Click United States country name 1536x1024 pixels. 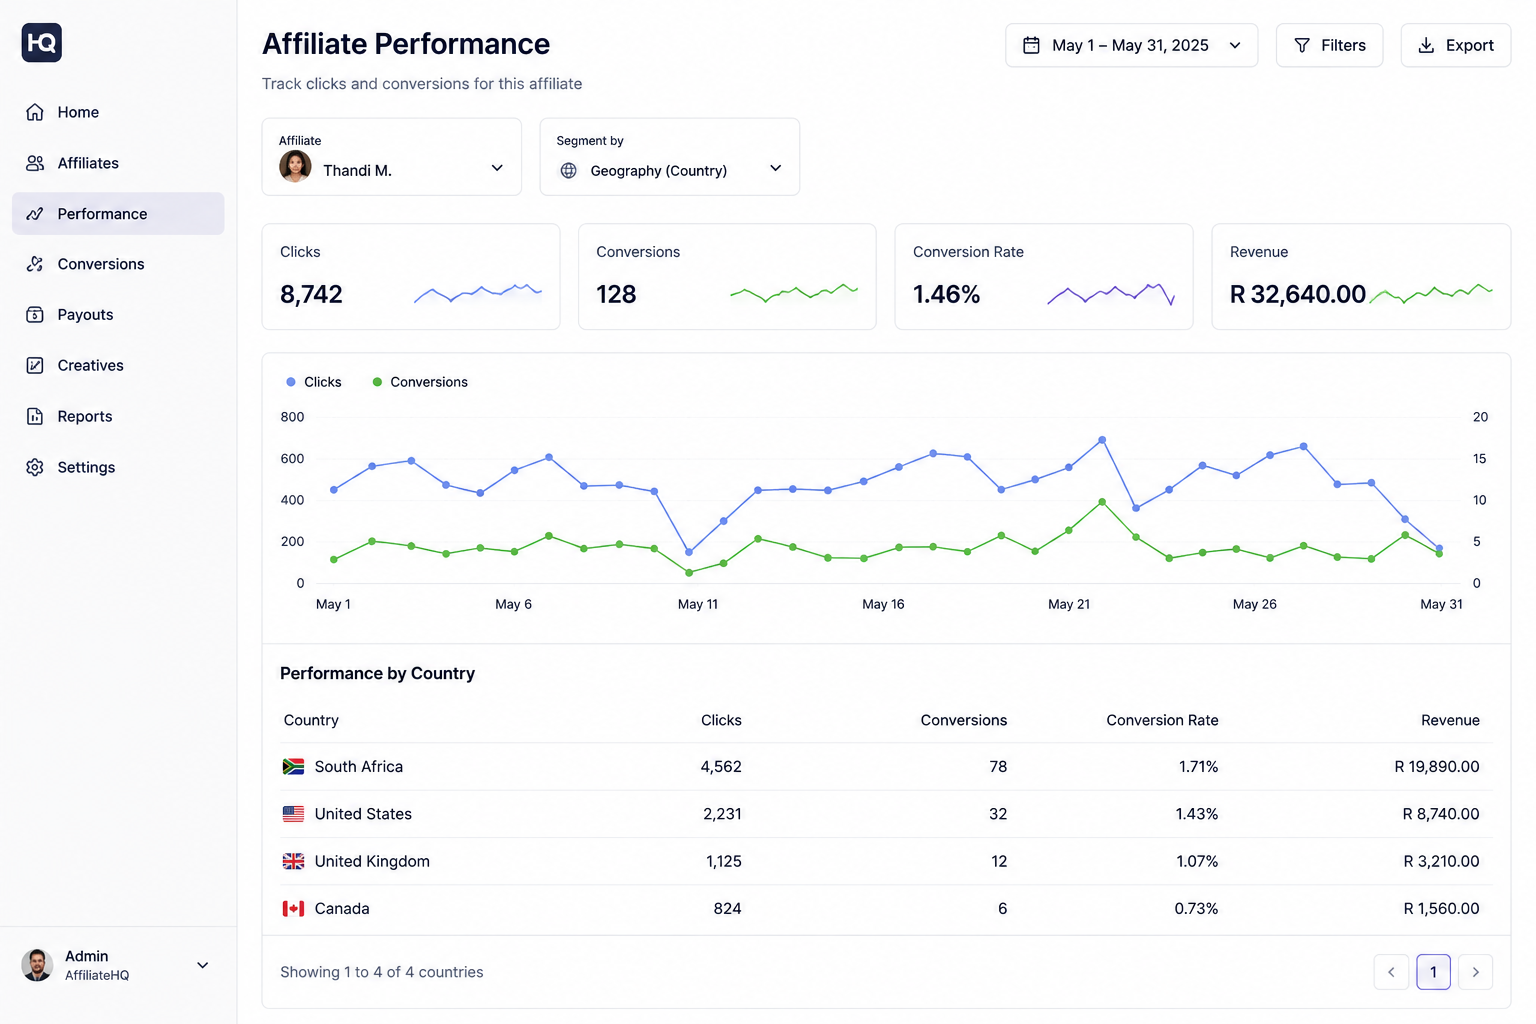pos(363,814)
